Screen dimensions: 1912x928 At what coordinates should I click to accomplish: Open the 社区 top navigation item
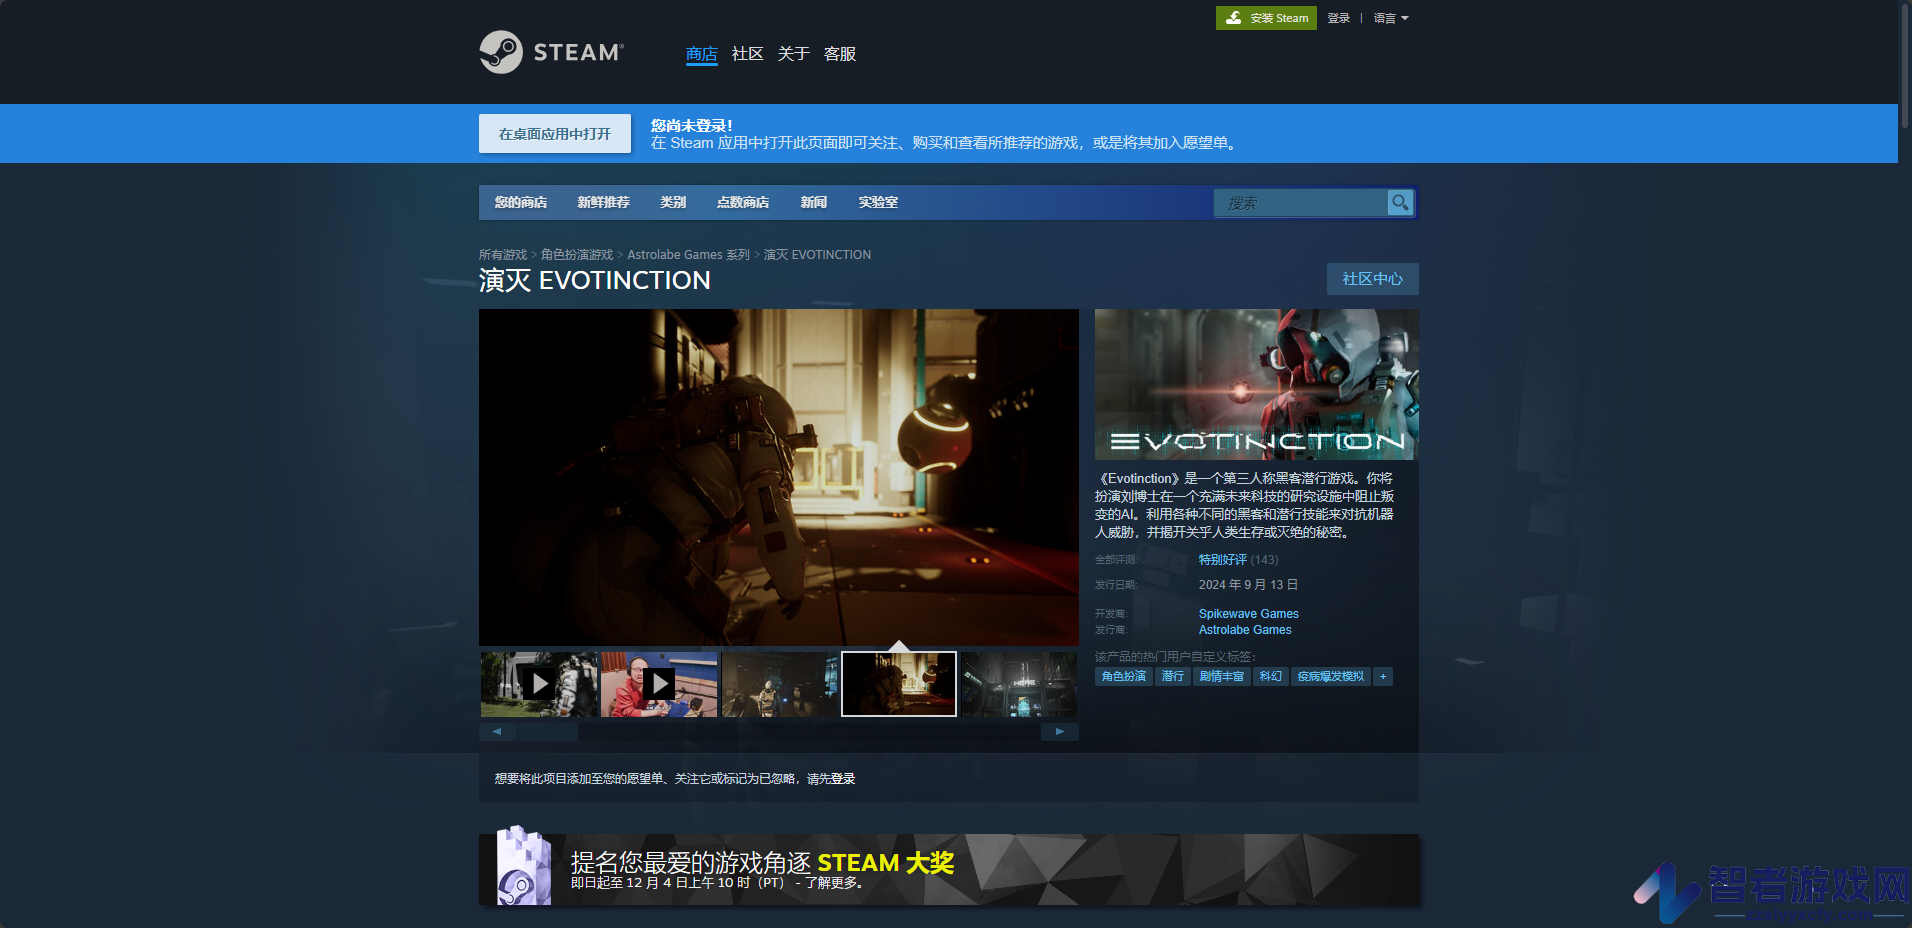click(747, 54)
